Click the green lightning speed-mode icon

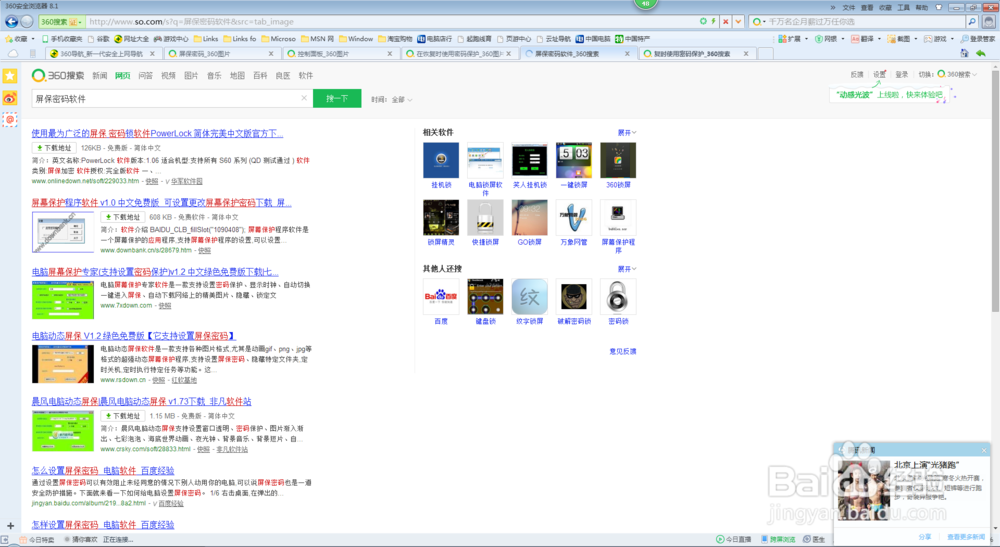[714, 22]
